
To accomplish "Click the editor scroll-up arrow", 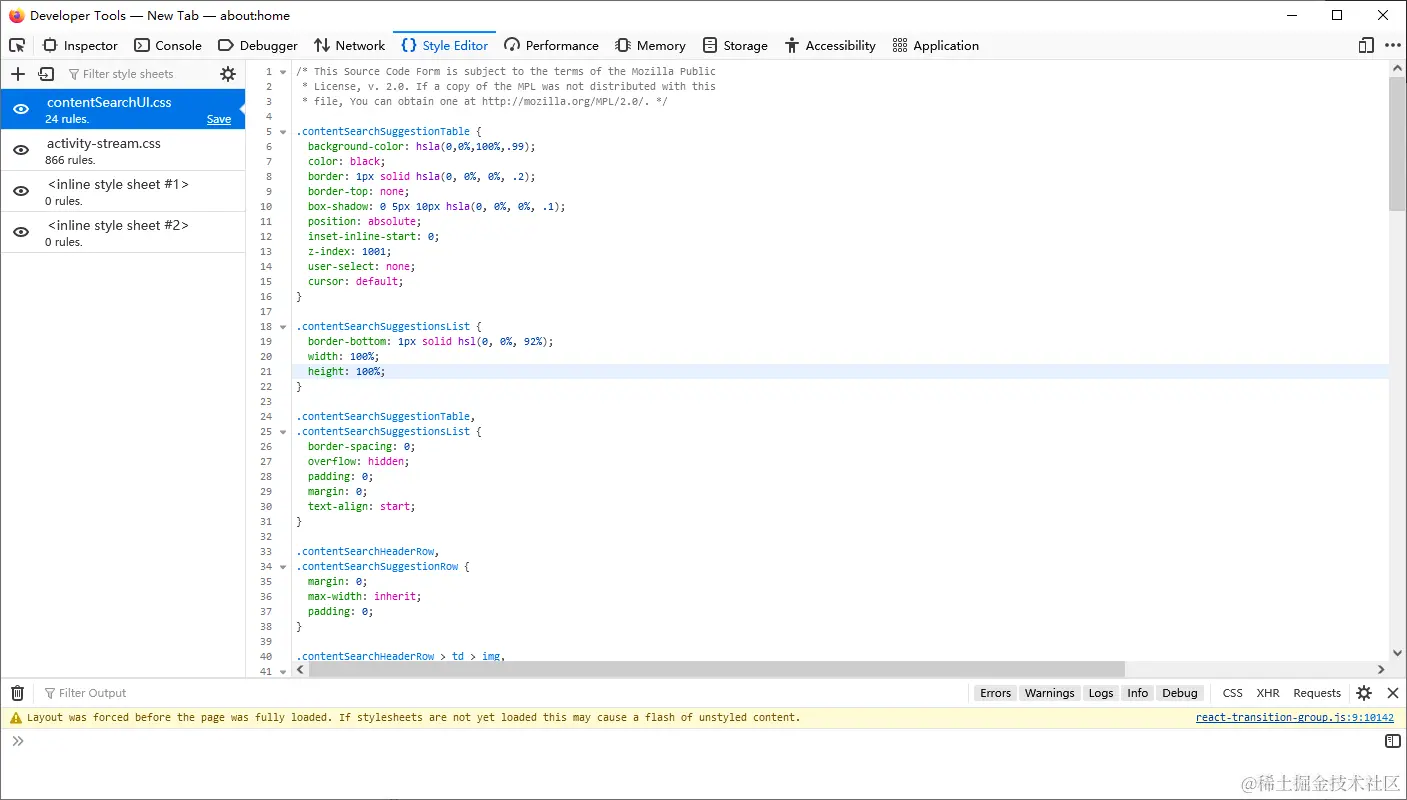I will pyautogui.click(x=1397, y=68).
